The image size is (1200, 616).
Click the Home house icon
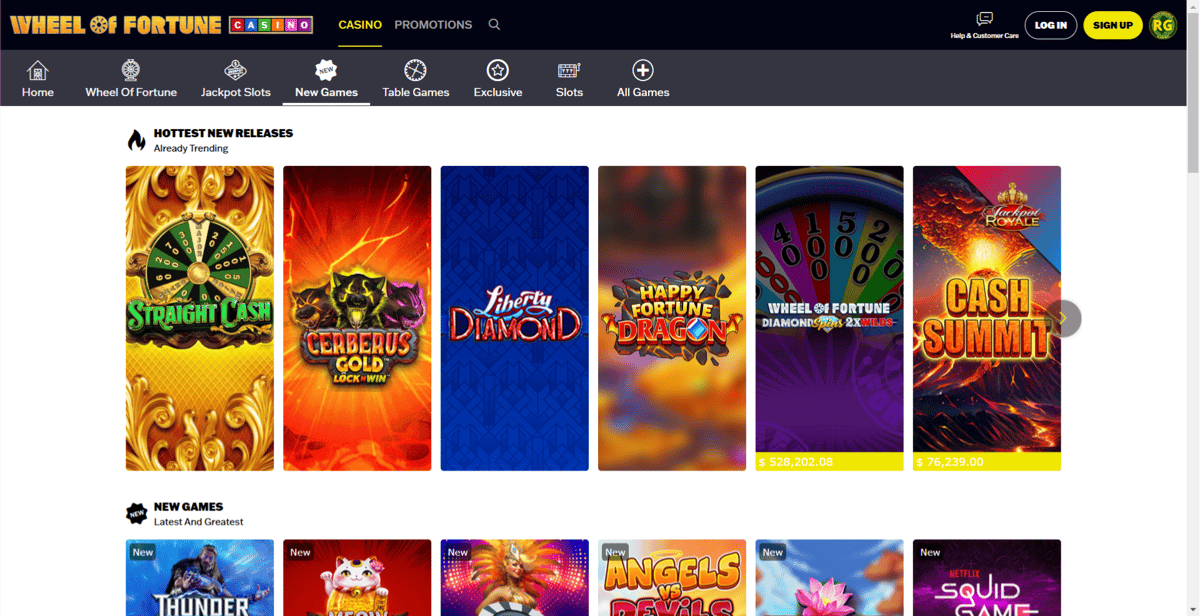pyautogui.click(x=38, y=71)
